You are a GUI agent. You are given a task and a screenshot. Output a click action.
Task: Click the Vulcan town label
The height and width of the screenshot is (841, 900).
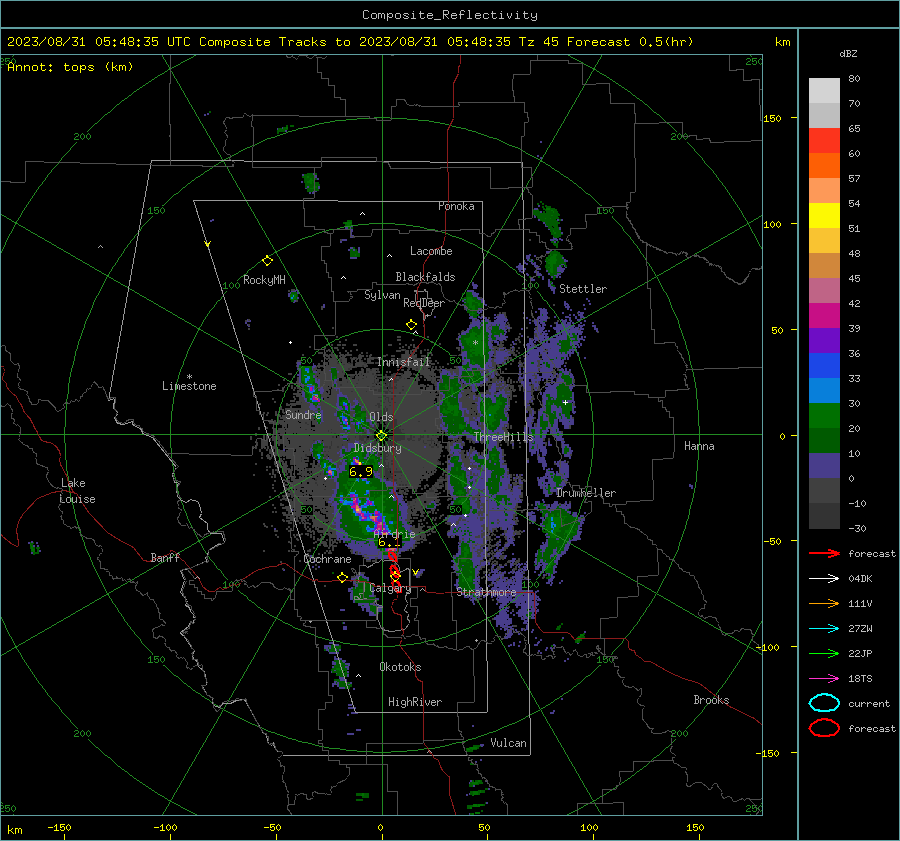[x=509, y=743]
